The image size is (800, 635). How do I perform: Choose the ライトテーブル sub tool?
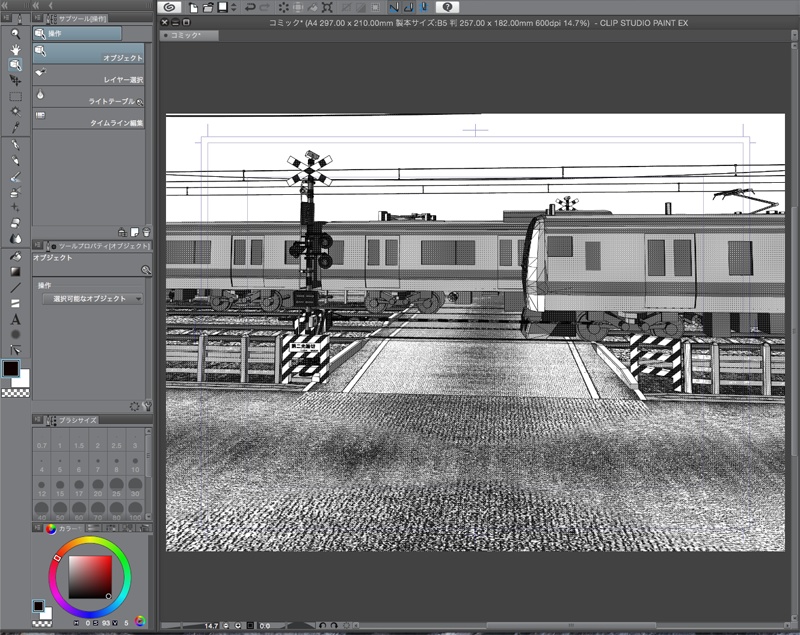[x=89, y=97]
